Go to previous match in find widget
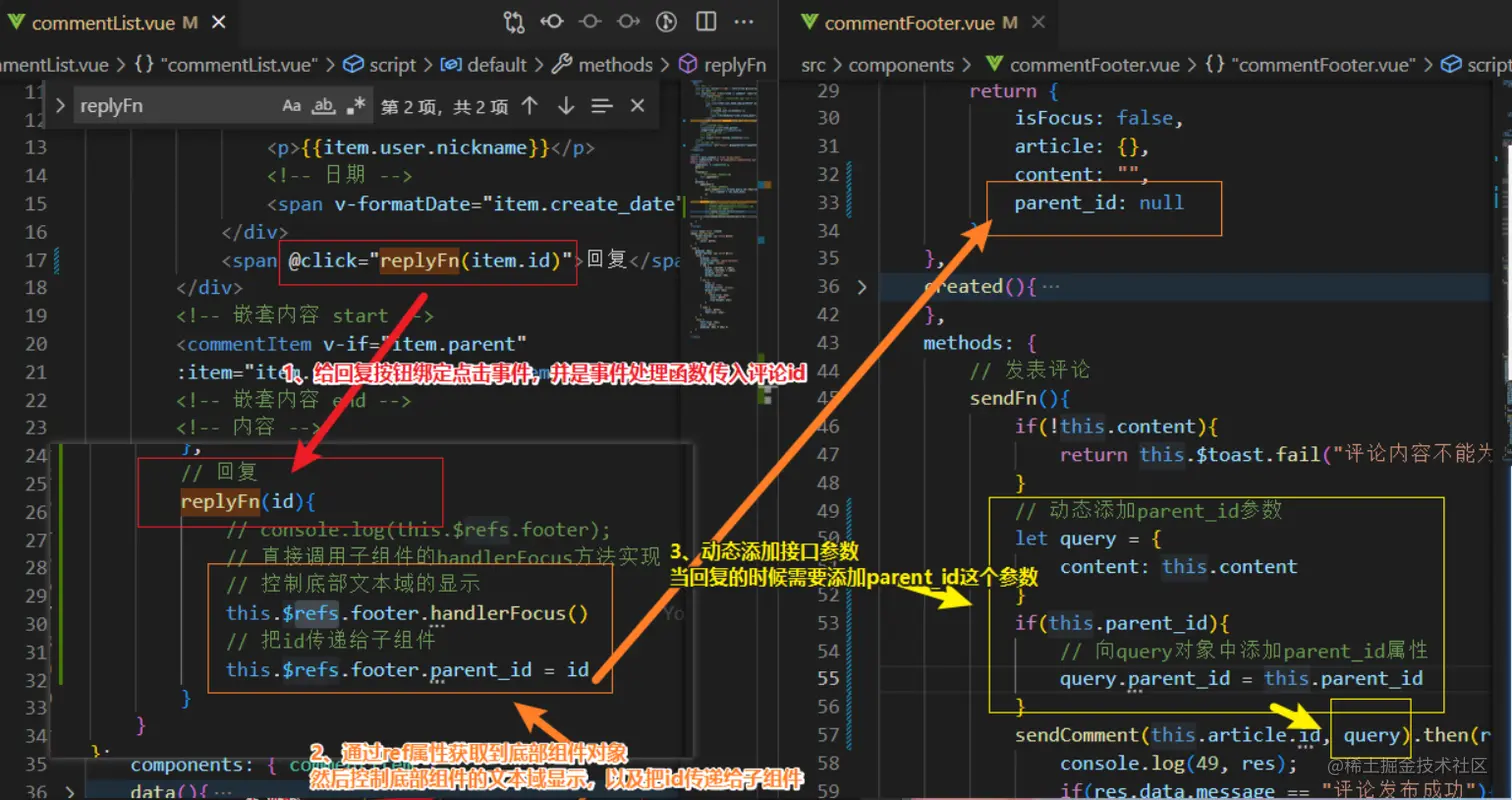The image size is (1512, 800). 530,105
